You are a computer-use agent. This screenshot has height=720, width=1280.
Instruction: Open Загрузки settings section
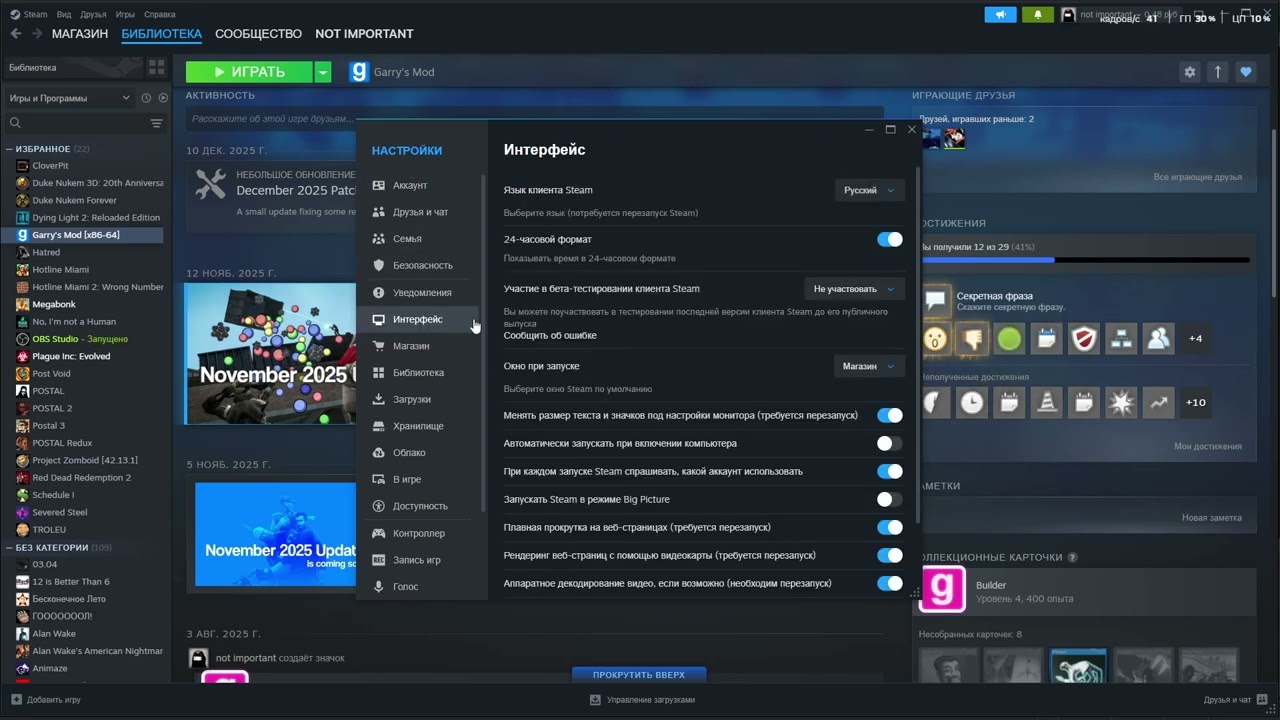420,399
